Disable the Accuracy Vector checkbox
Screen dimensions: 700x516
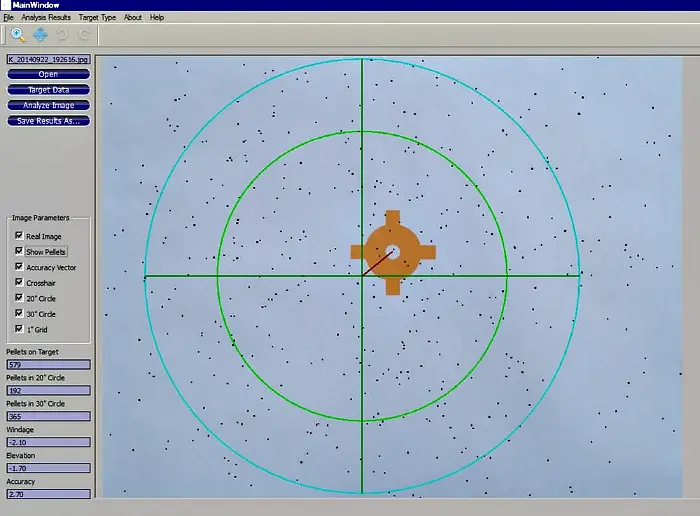(x=19, y=267)
